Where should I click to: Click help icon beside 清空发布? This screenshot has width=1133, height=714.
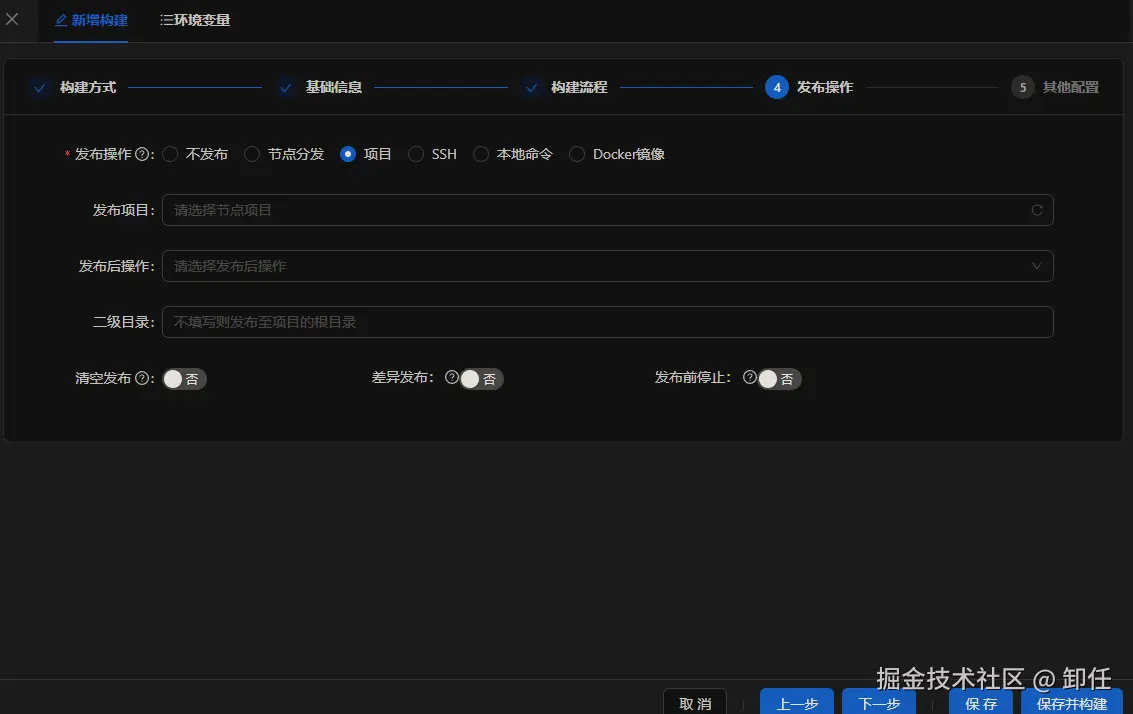[142, 378]
